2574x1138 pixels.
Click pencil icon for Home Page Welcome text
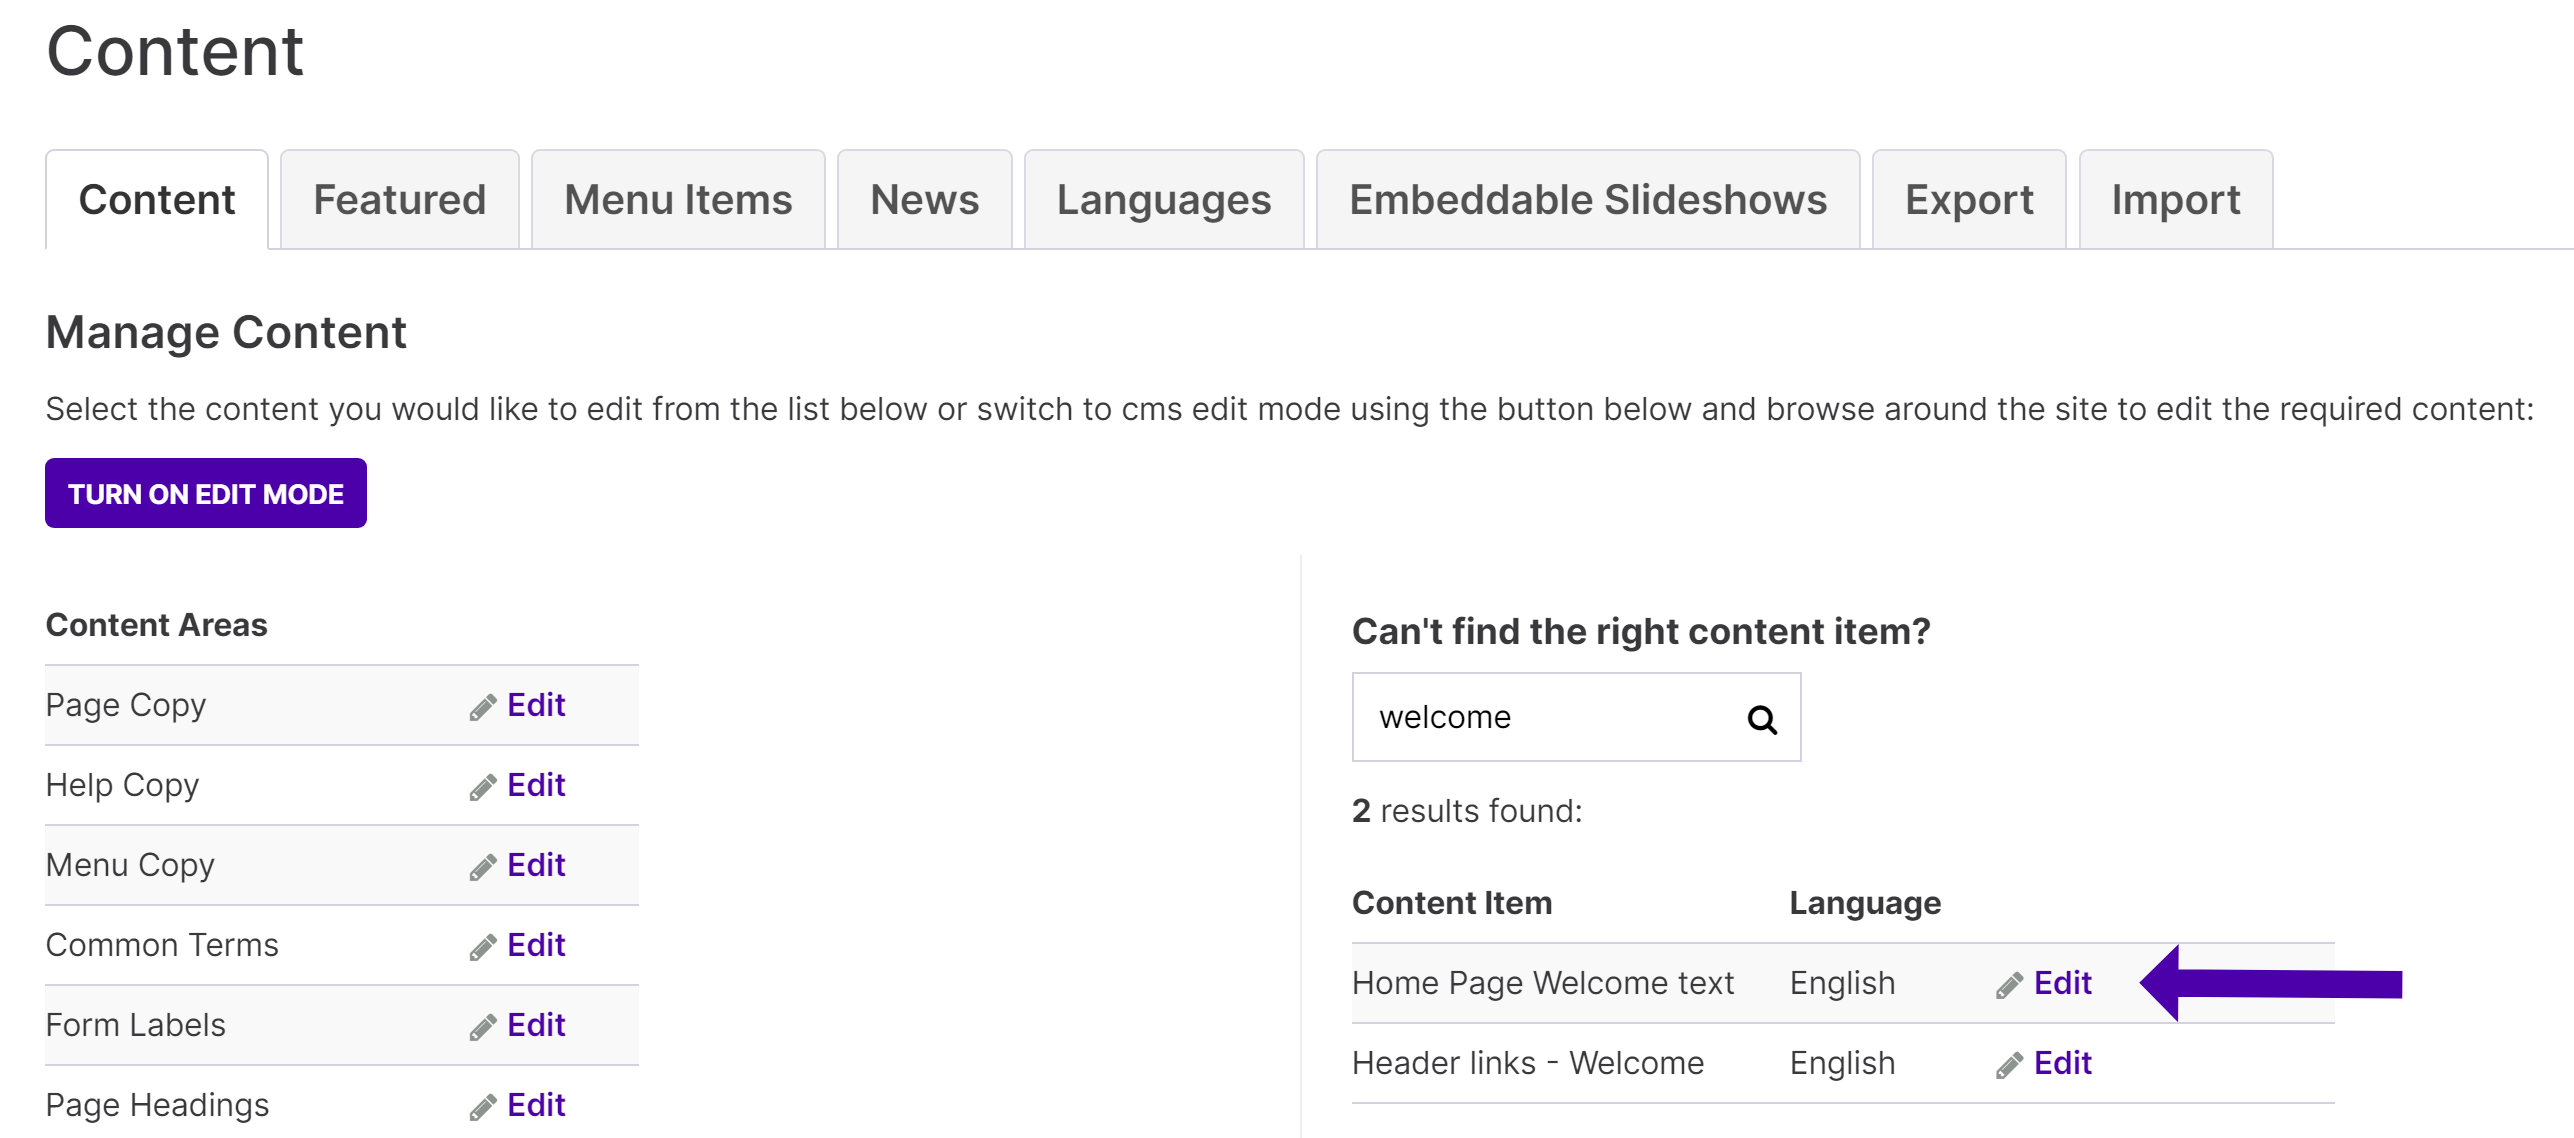pyautogui.click(x=2010, y=985)
